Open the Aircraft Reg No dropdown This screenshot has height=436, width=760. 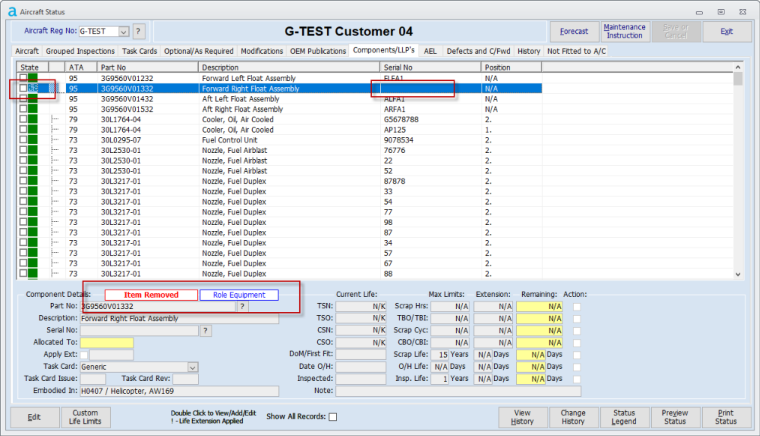[x=123, y=32]
